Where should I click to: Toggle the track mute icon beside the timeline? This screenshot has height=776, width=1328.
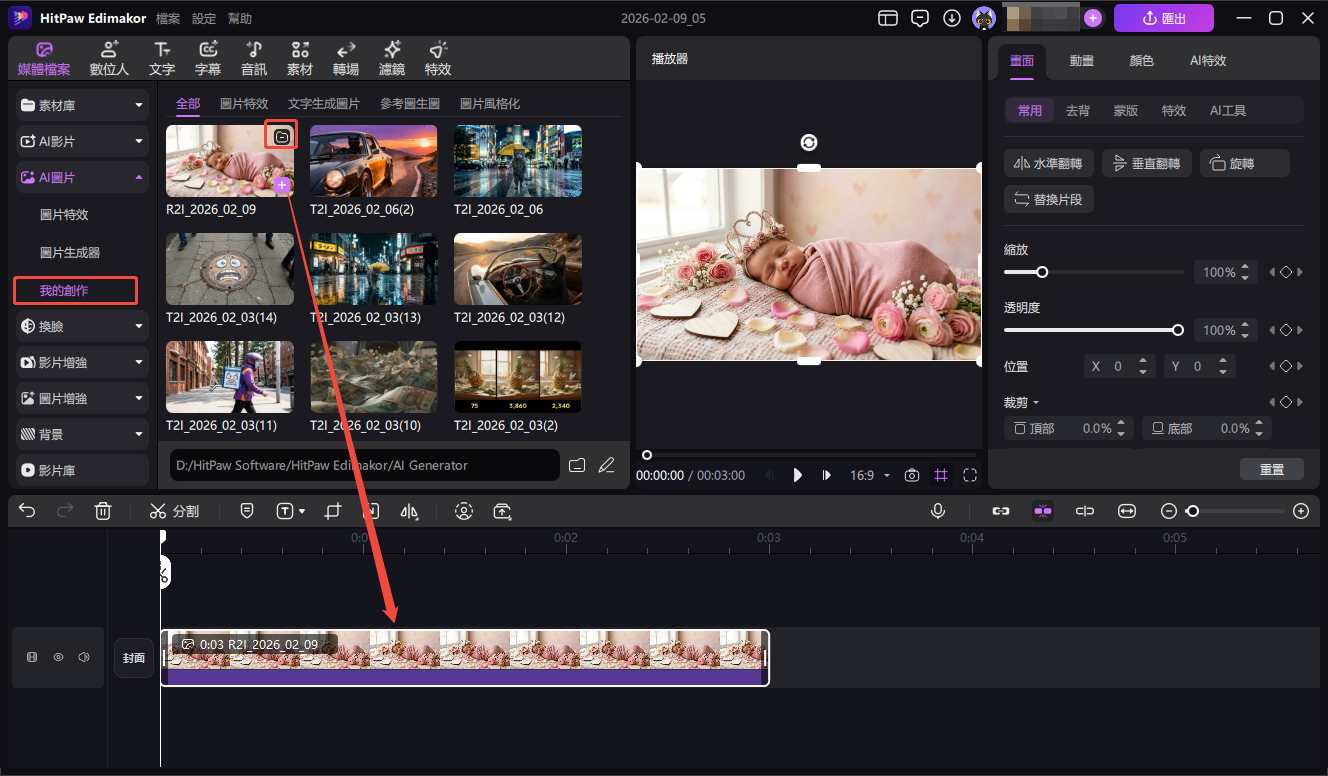(x=84, y=656)
